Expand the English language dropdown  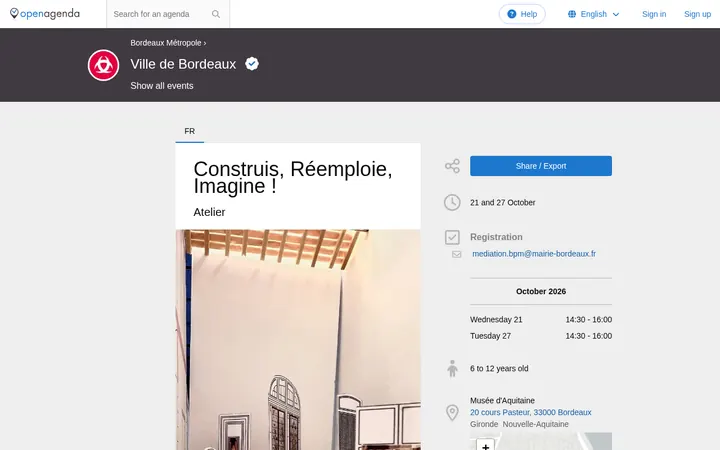point(594,14)
